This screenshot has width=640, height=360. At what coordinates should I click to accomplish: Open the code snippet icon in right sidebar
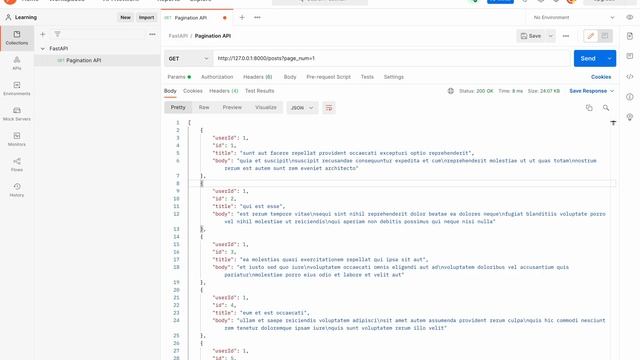tap(630, 76)
